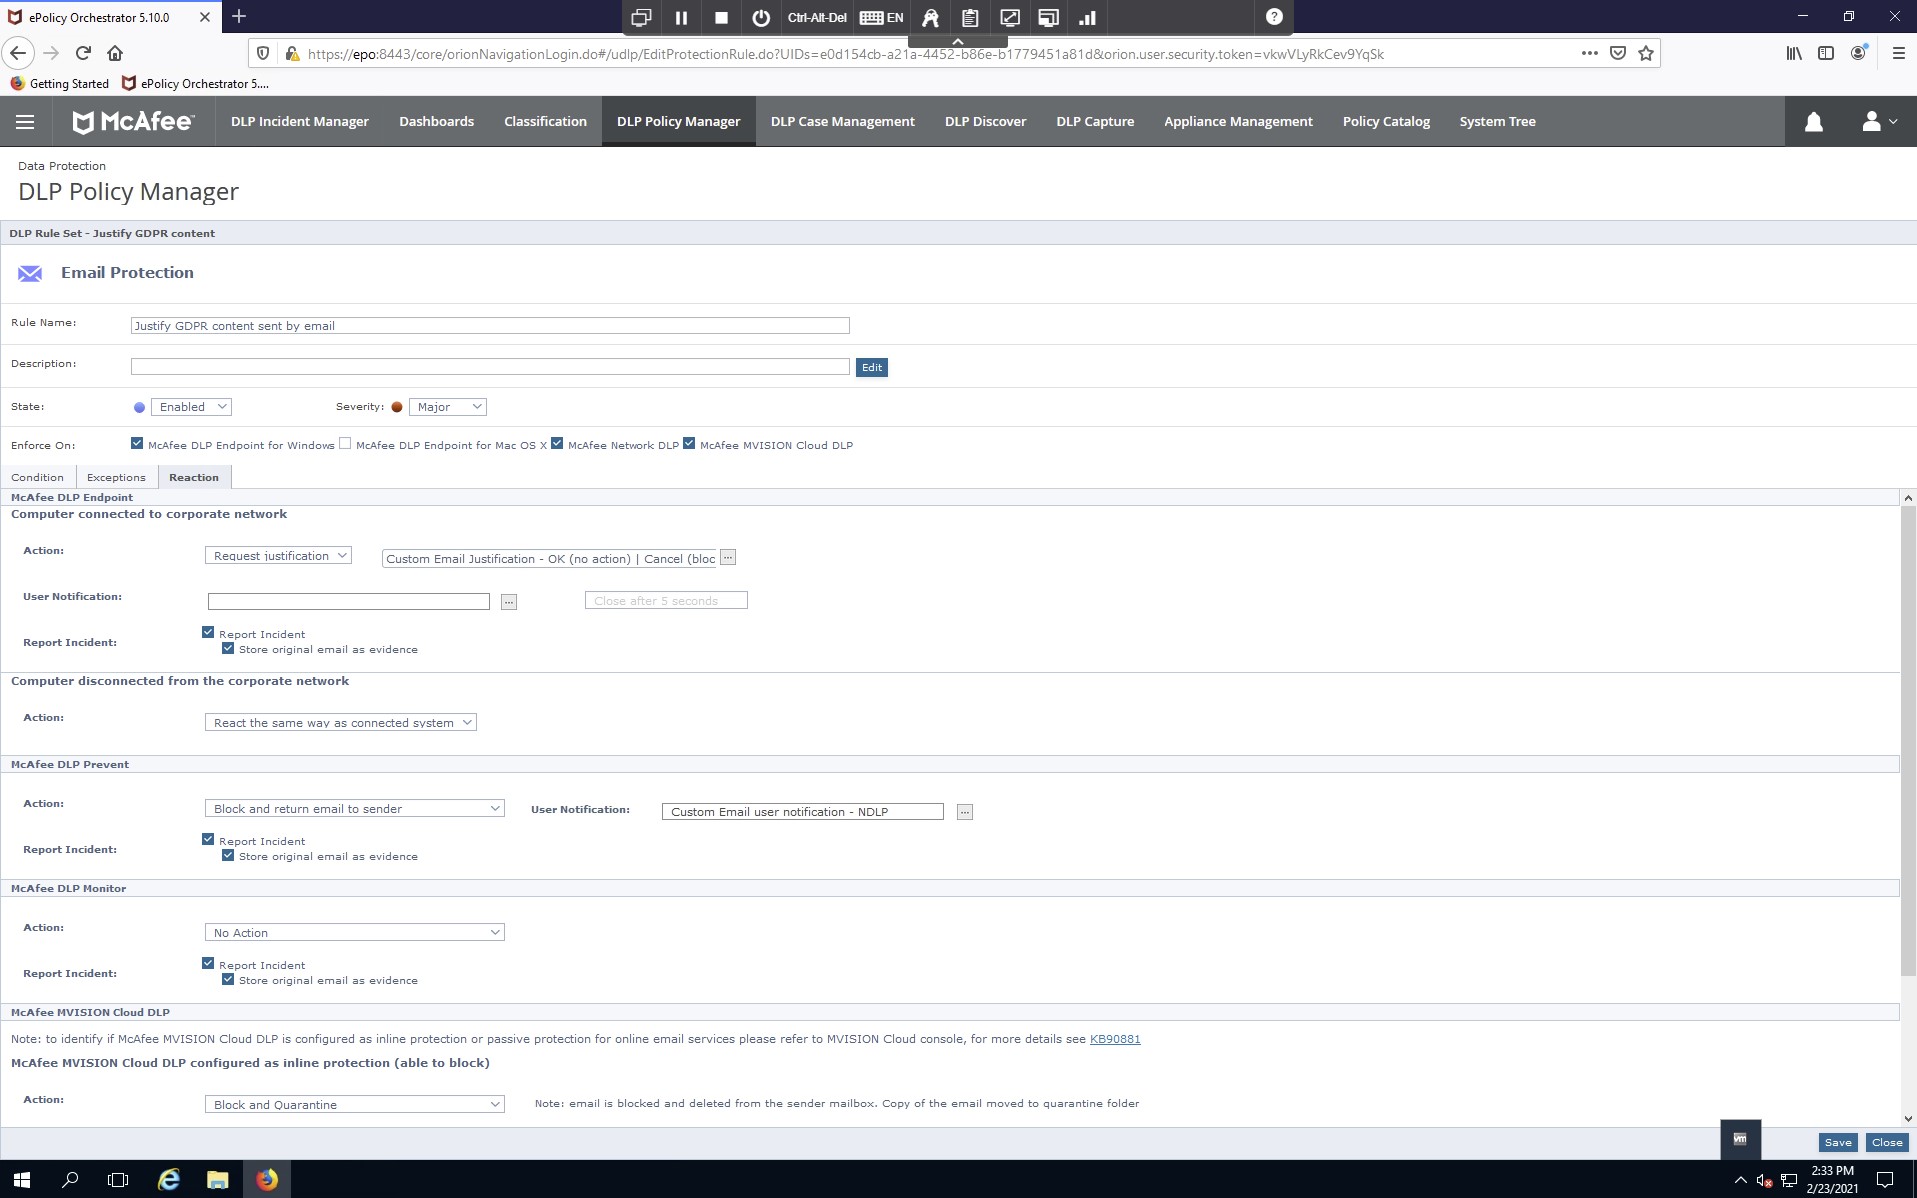
Task: Pause the remote session
Action: click(x=681, y=18)
